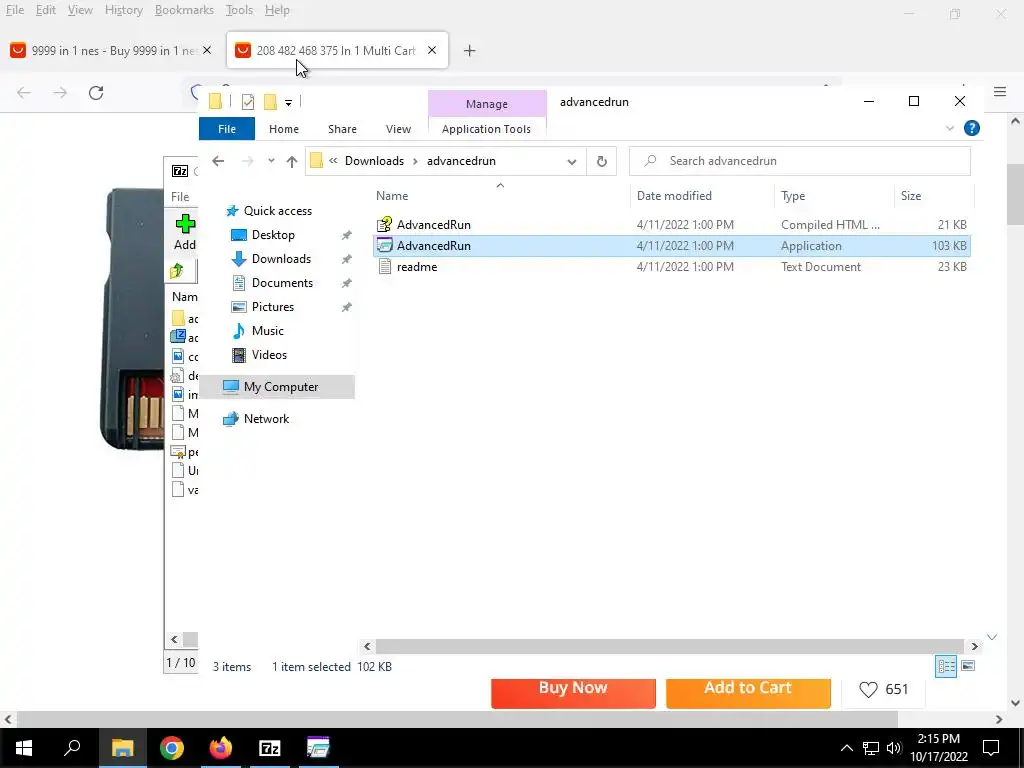Switch to Large icons view

968,666
